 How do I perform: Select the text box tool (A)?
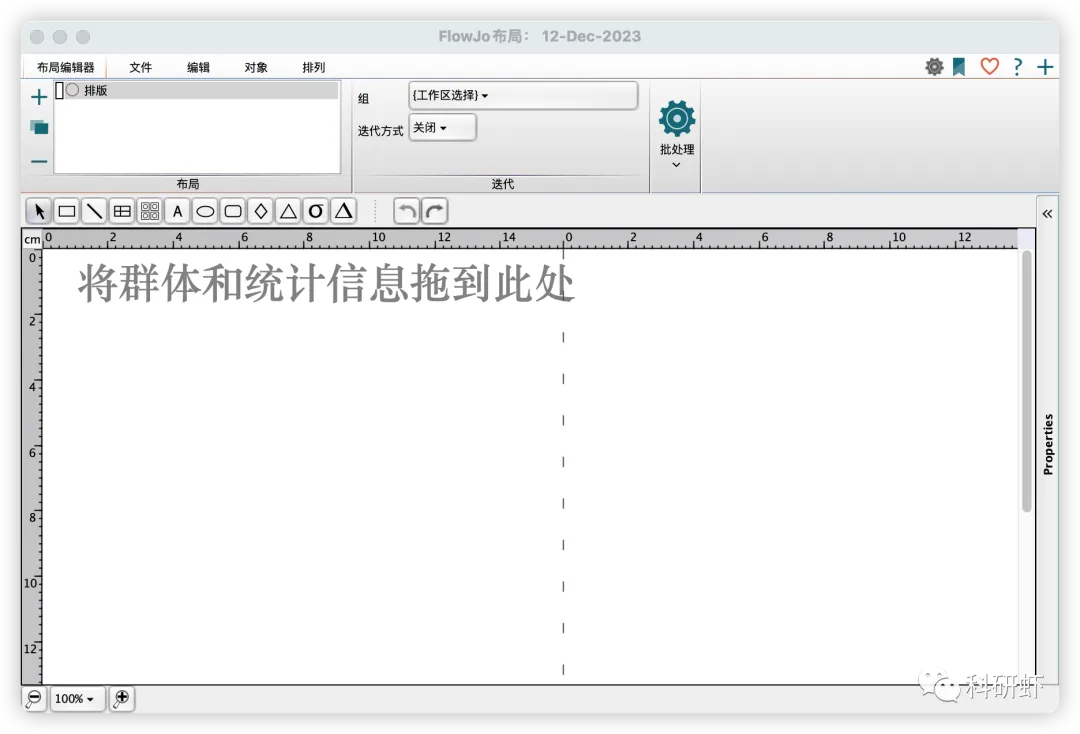click(178, 211)
